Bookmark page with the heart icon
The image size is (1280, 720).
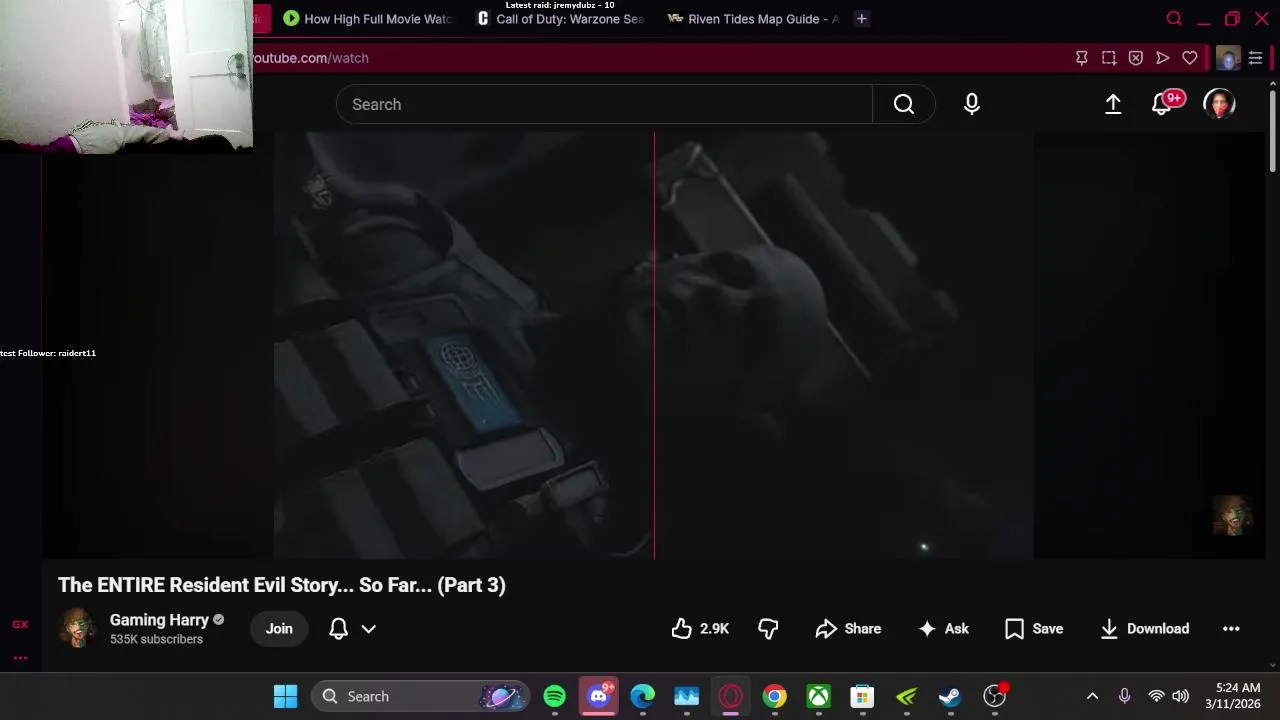(x=1189, y=58)
